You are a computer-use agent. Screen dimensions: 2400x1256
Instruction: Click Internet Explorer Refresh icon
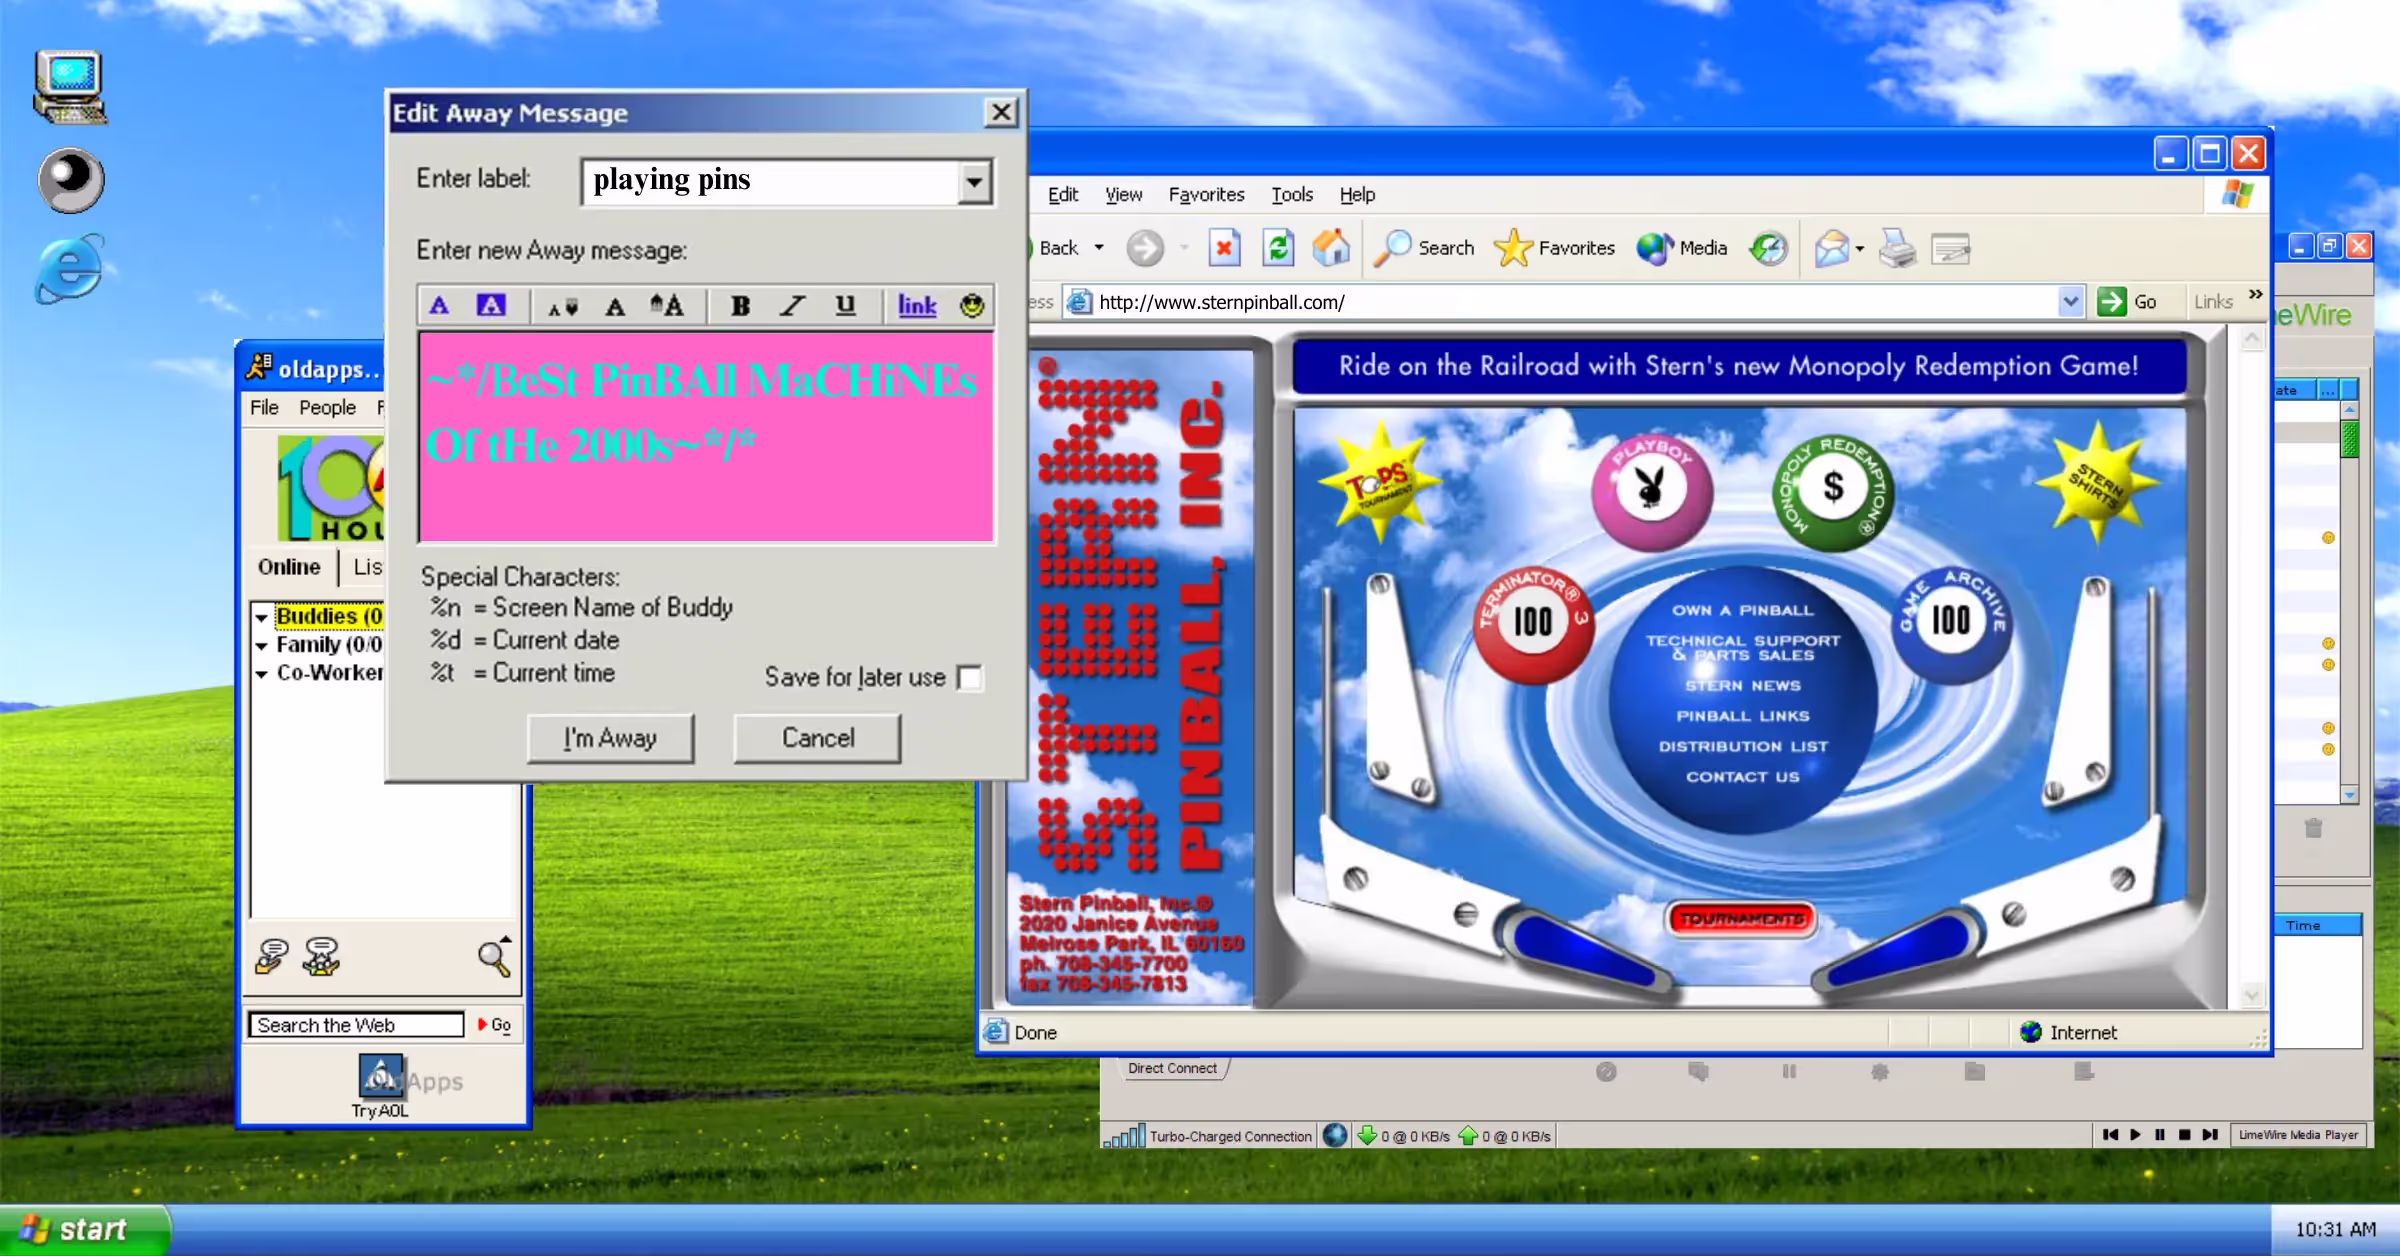pyautogui.click(x=1277, y=248)
